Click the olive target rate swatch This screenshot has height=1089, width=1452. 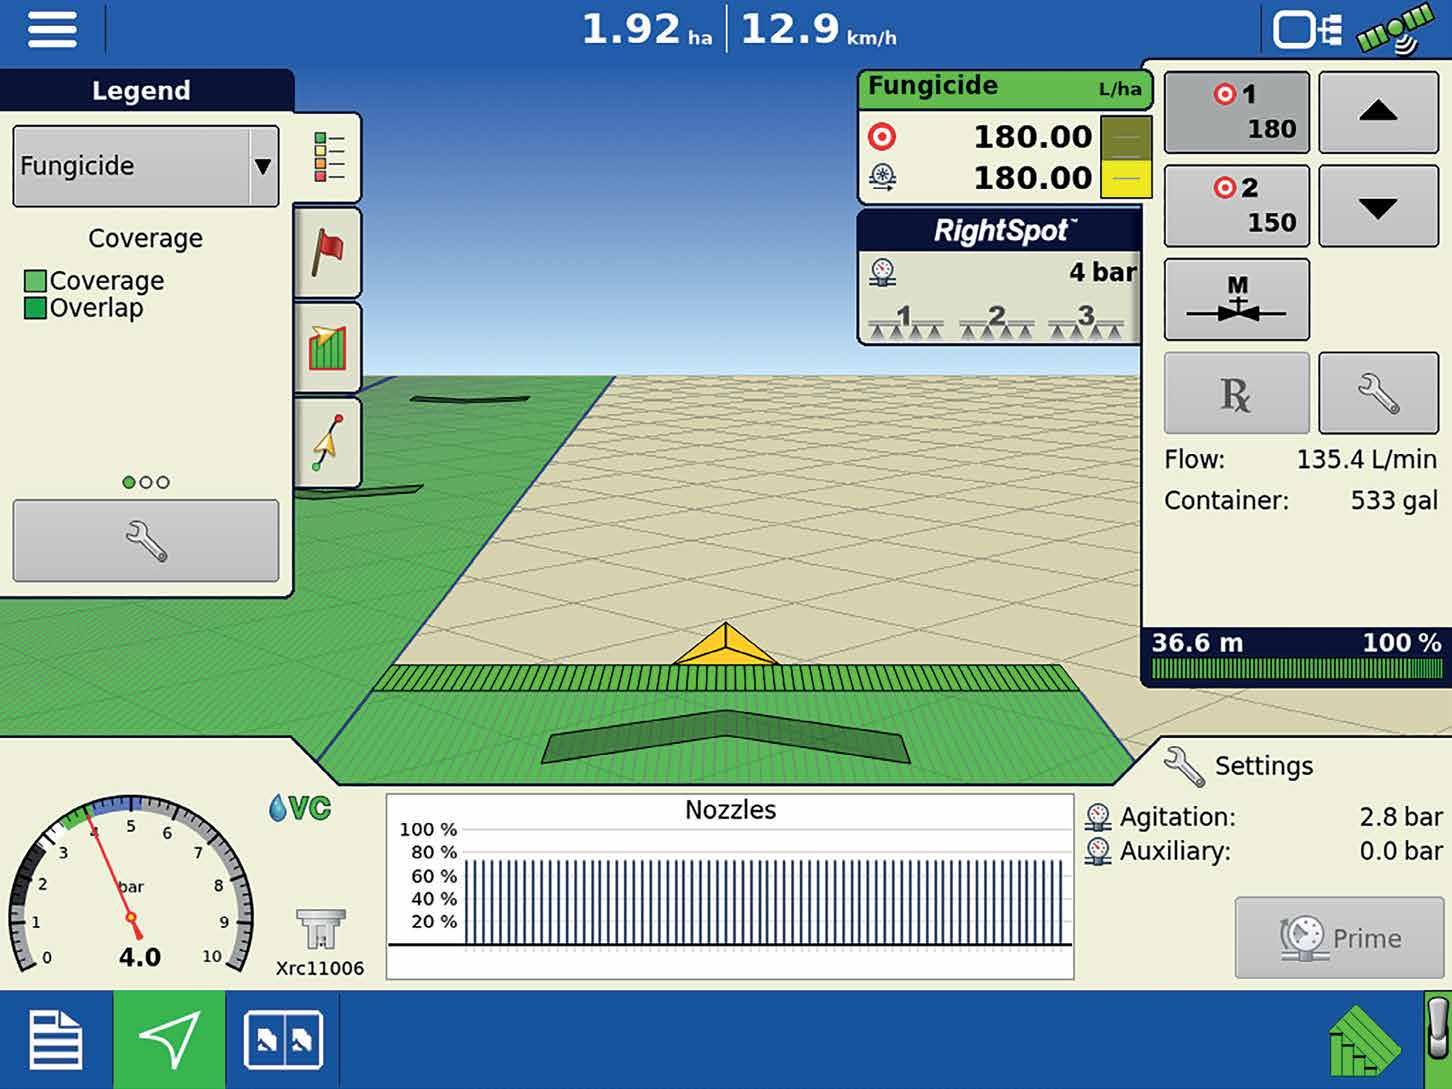(1126, 137)
